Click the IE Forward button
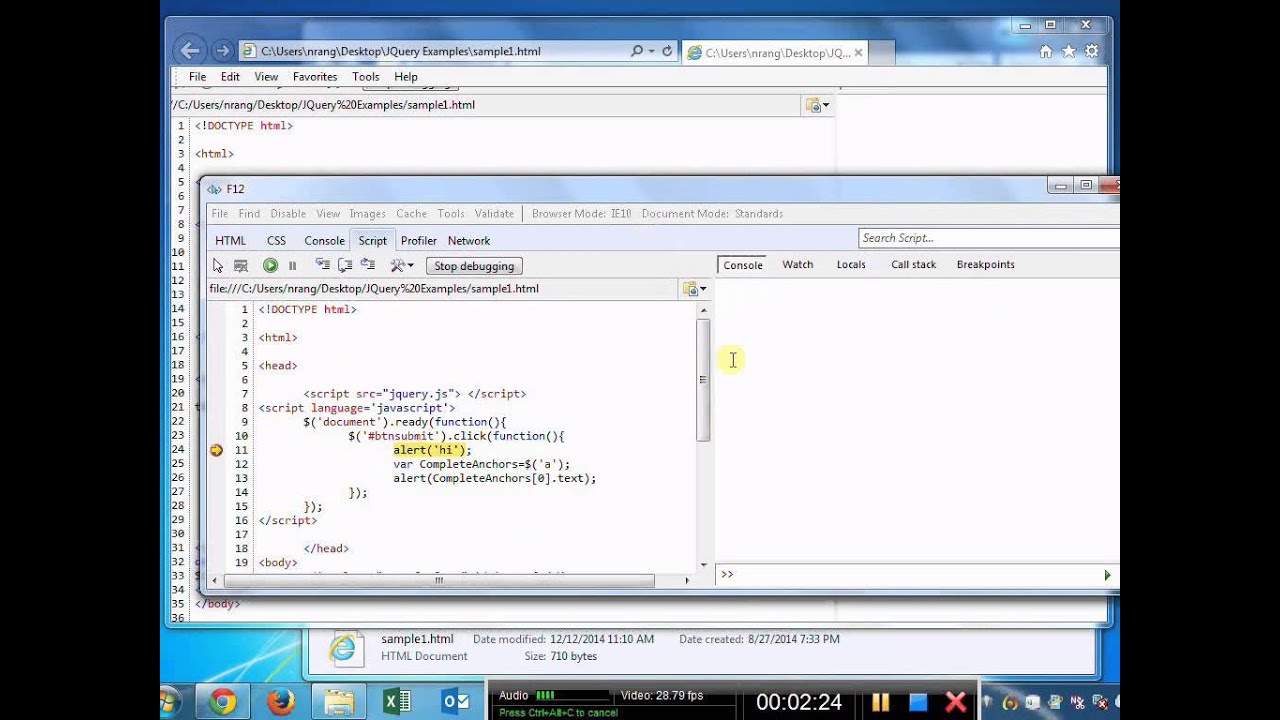 [222, 51]
